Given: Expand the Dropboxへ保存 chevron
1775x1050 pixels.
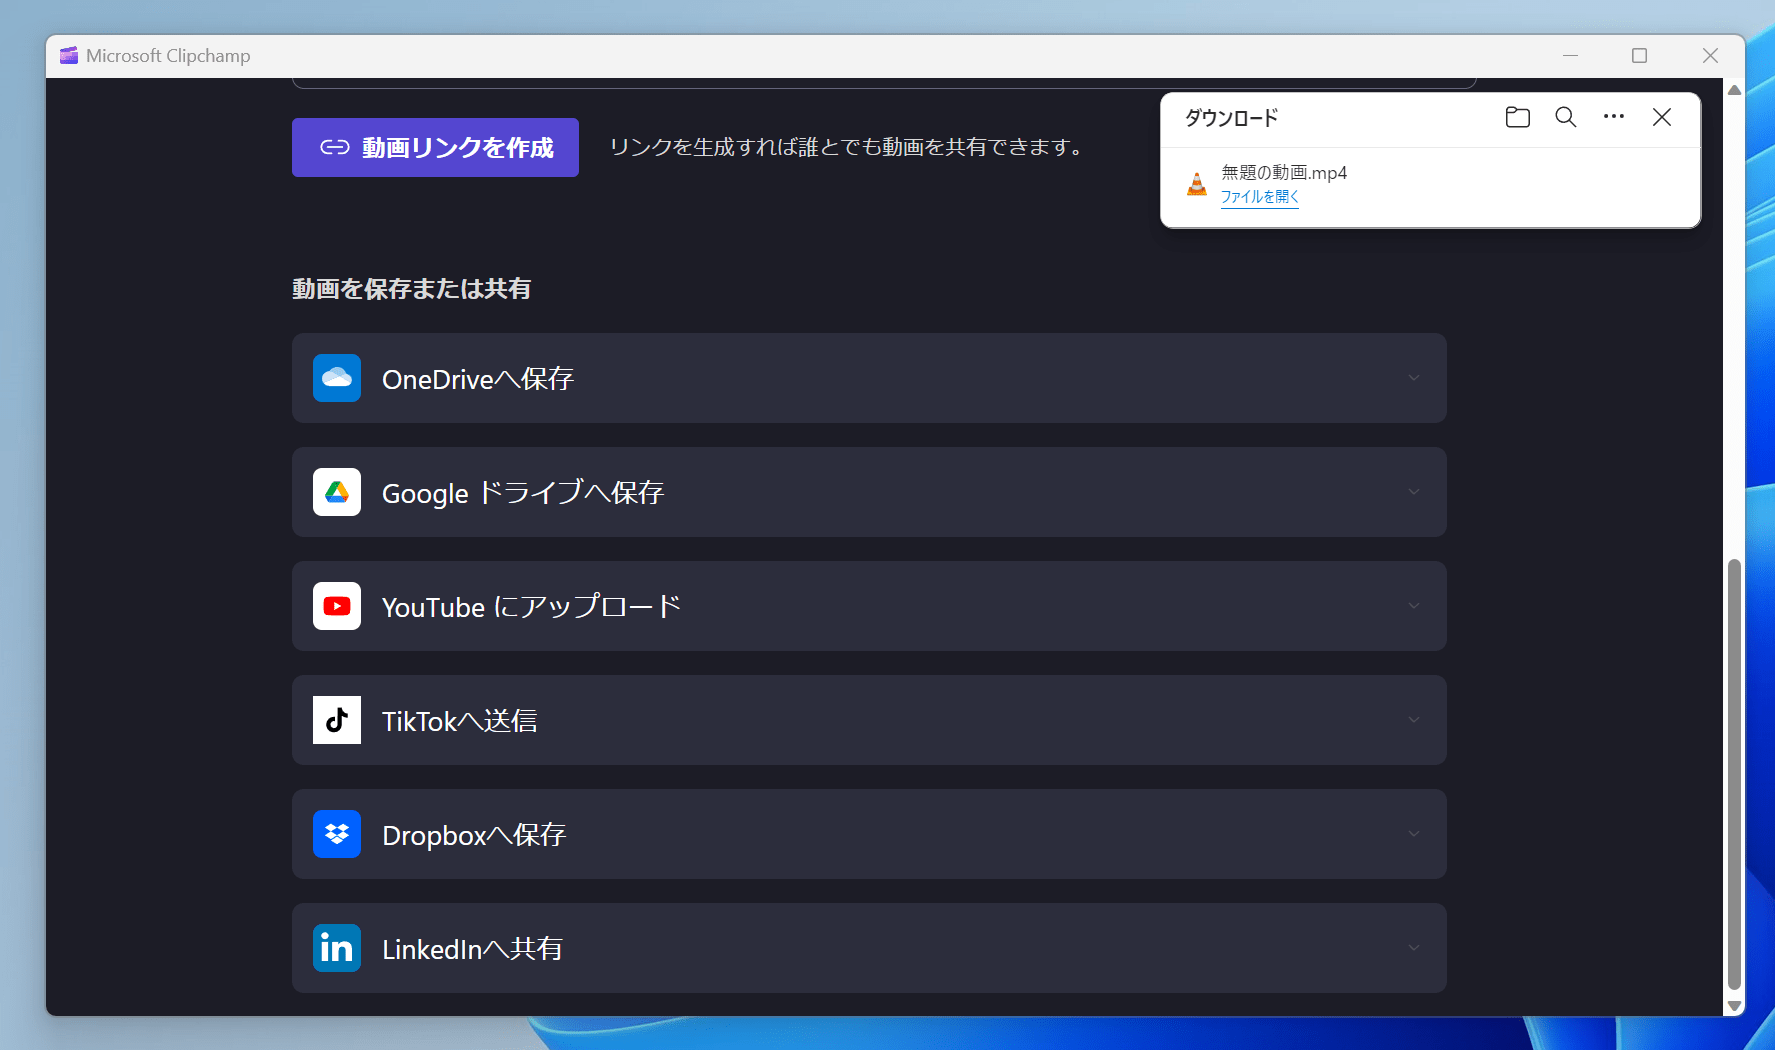Looking at the screenshot, I should point(1414,834).
